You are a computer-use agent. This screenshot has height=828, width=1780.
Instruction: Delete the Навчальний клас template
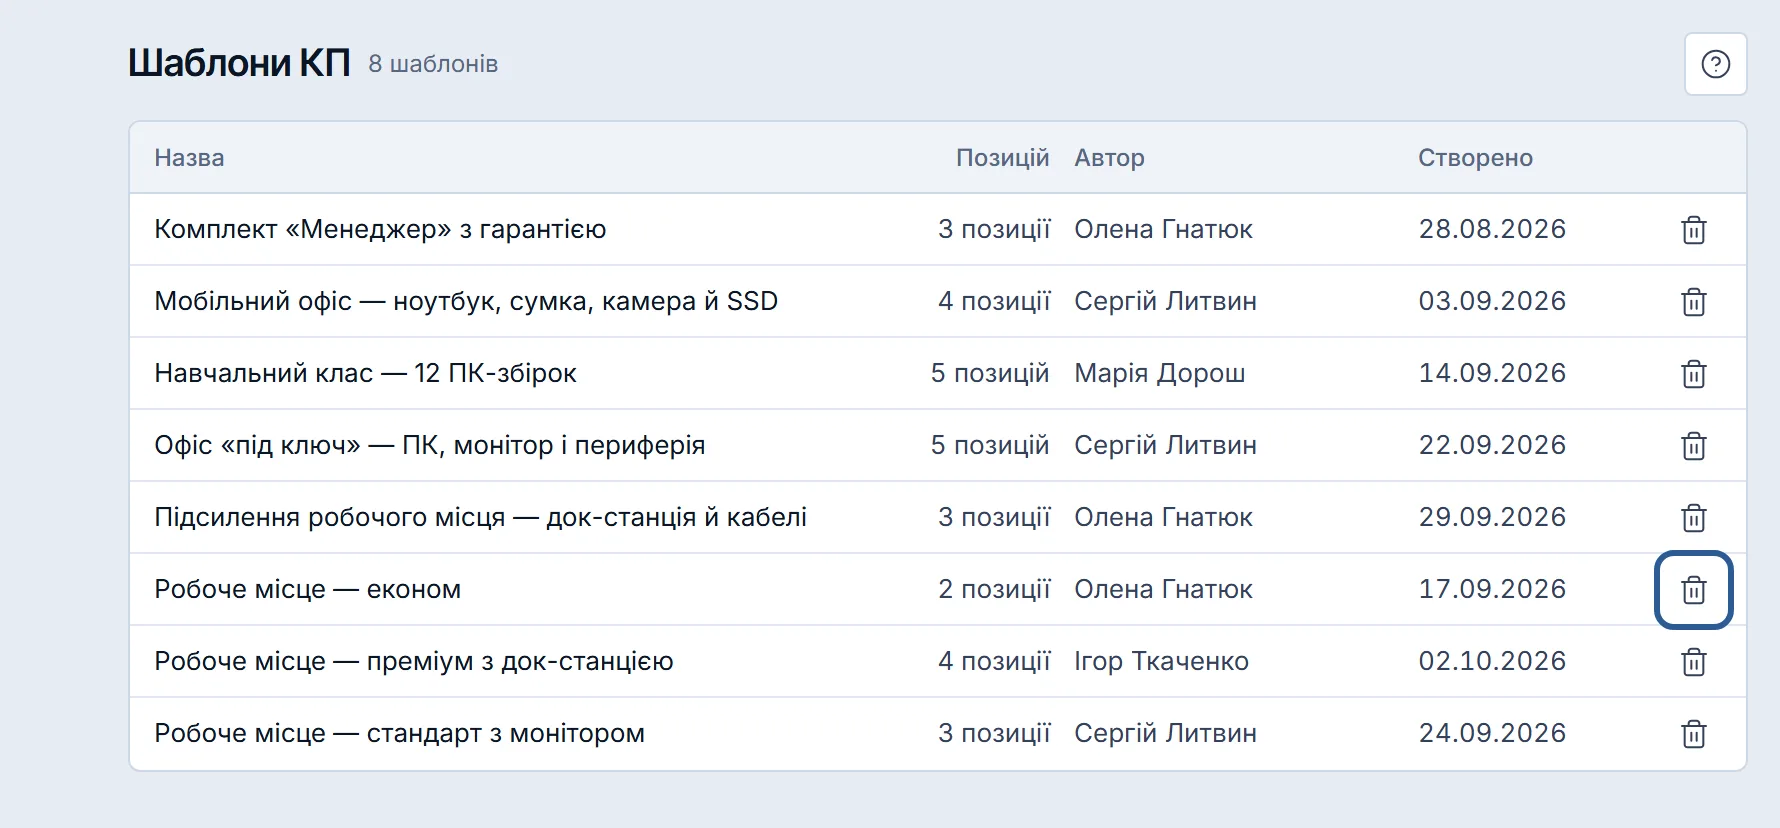1693,374
